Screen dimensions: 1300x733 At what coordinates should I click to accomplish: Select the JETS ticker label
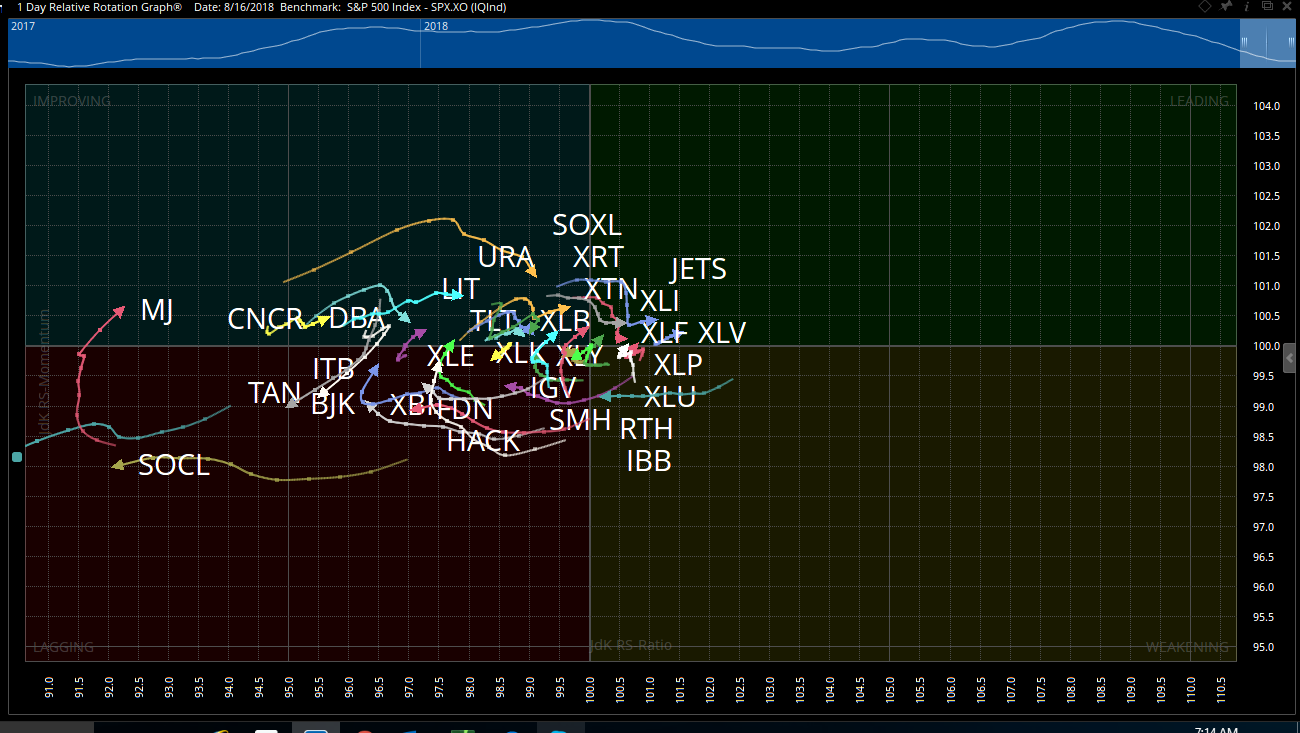point(698,269)
